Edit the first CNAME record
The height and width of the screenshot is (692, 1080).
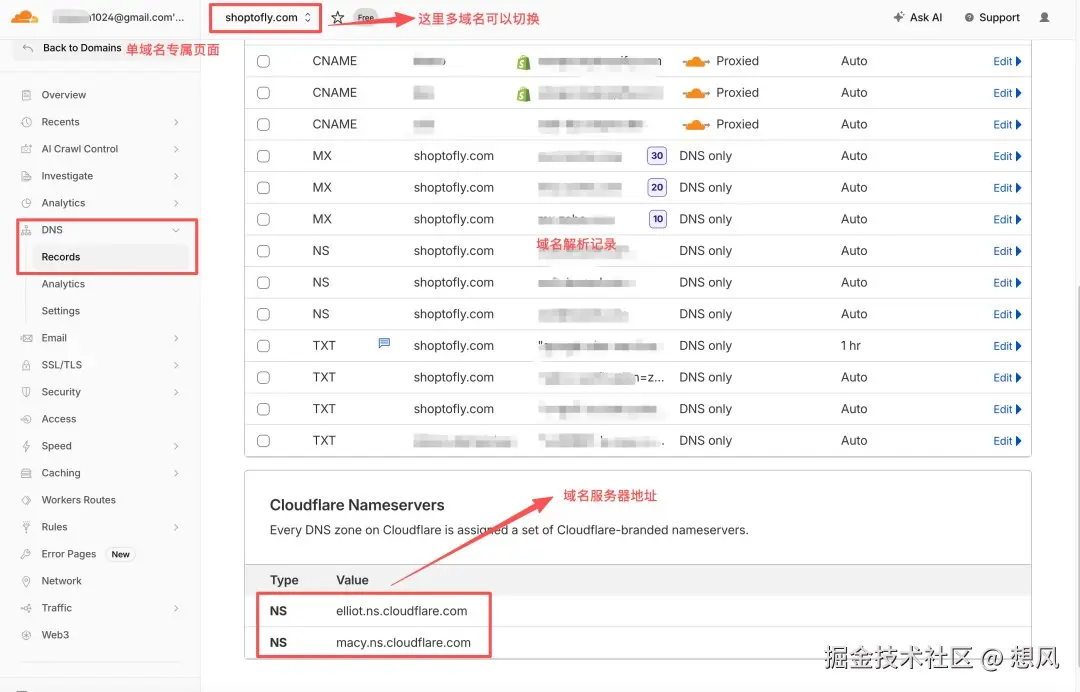(1007, 61)
